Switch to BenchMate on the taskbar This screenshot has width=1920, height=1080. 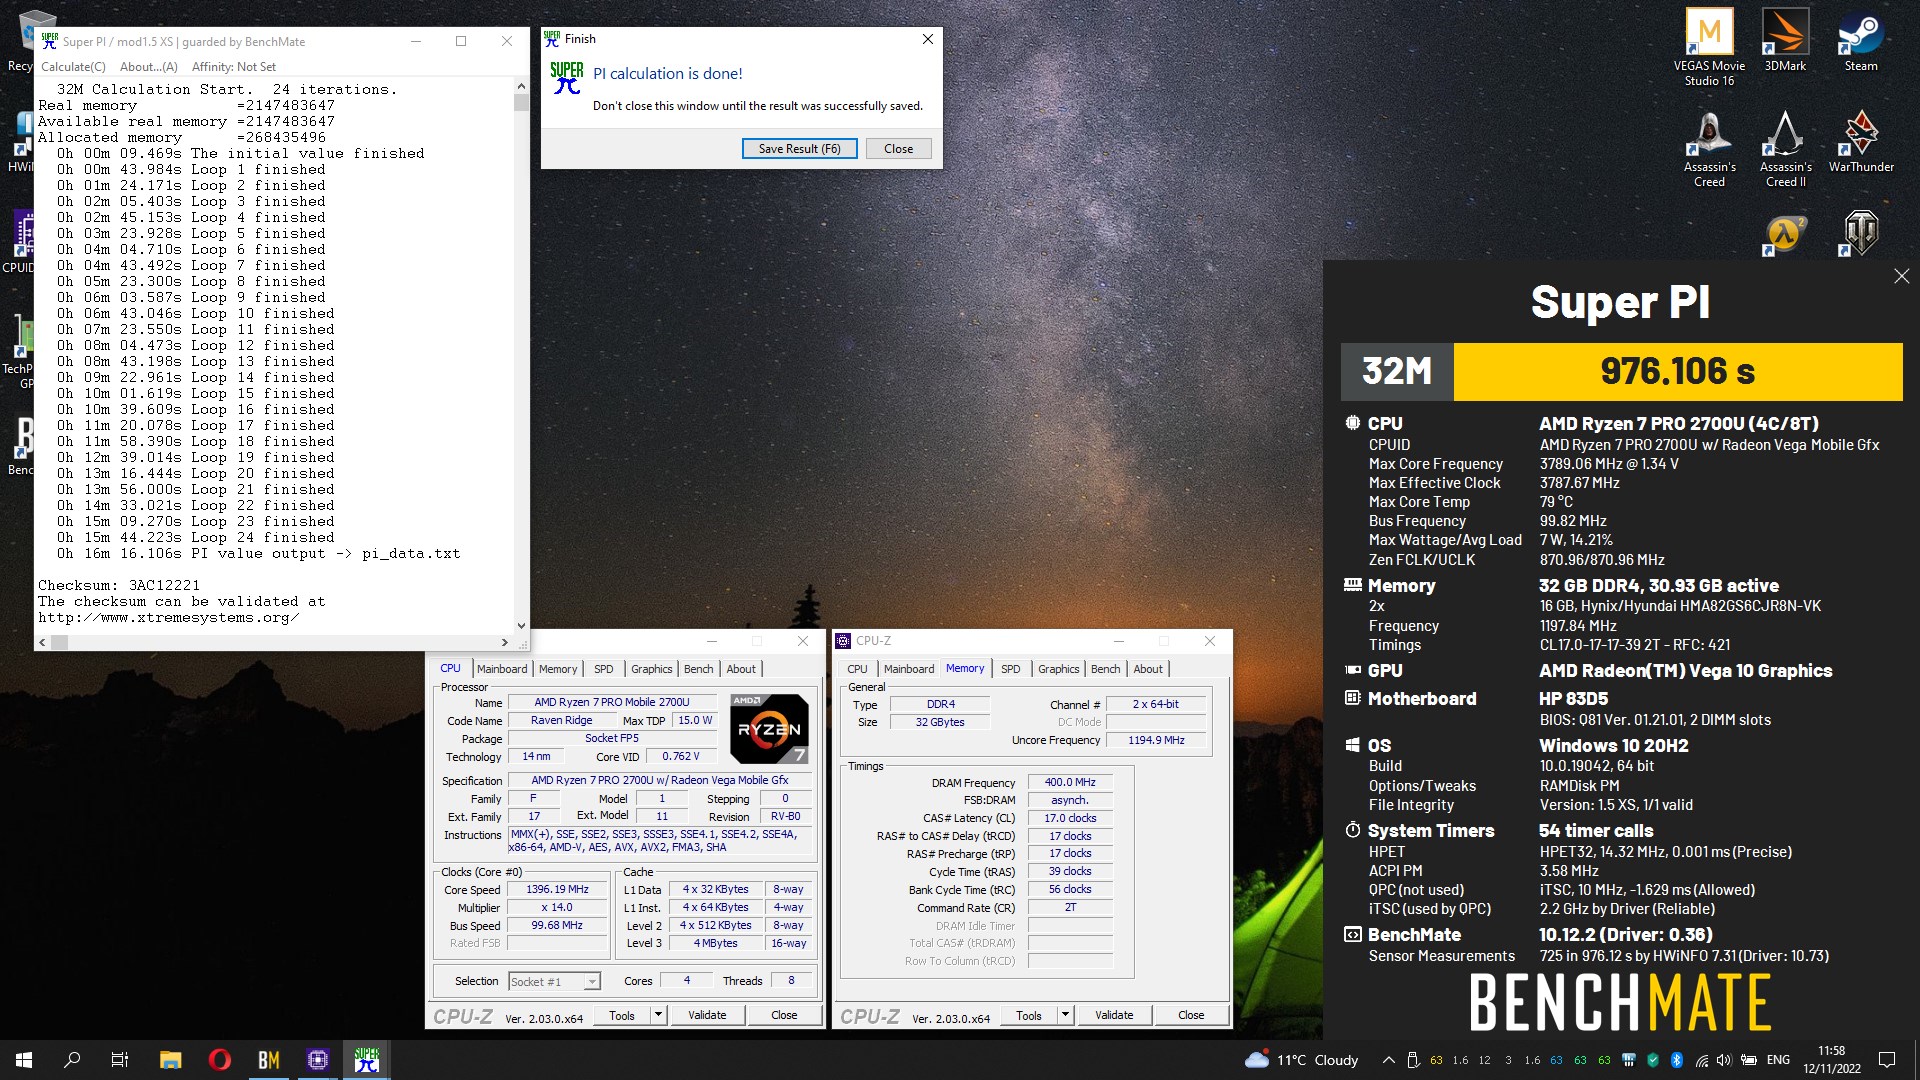tap(269, 1060)
